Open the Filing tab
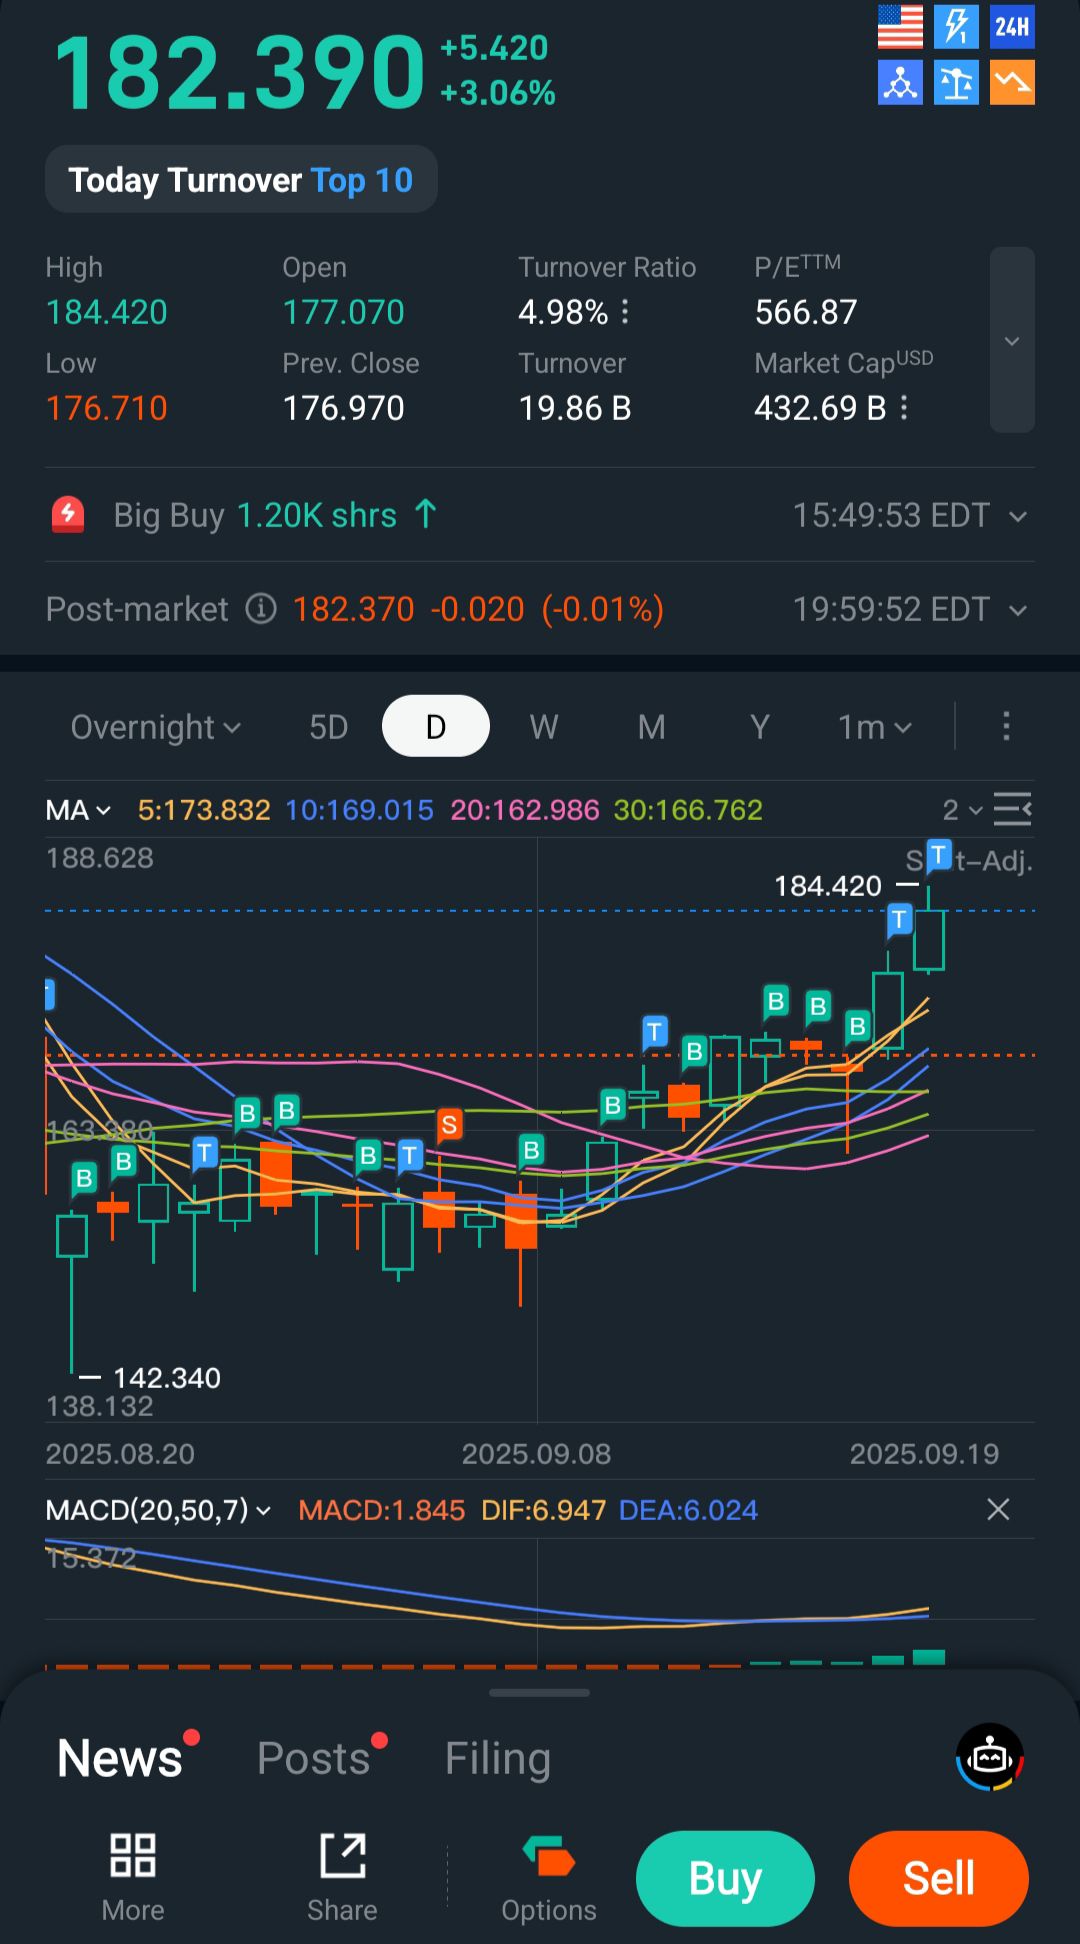Screen dimensions: 1080x1944 click(x=498, y=1758)
